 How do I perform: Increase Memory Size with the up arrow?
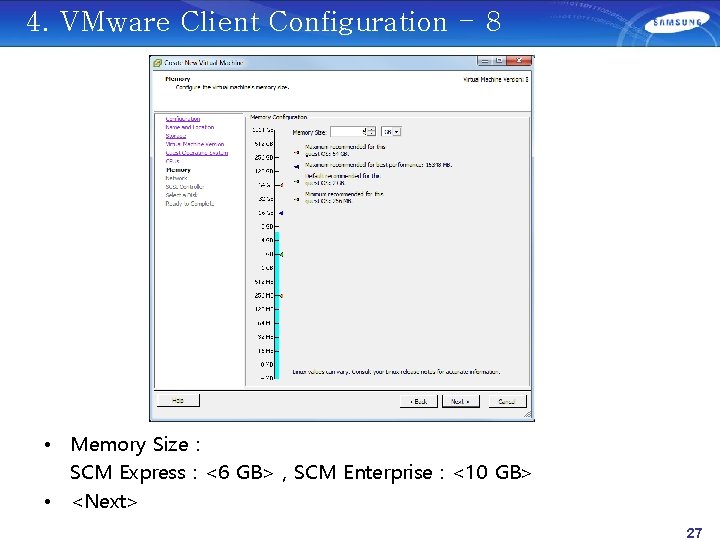(x=371, y=129)
